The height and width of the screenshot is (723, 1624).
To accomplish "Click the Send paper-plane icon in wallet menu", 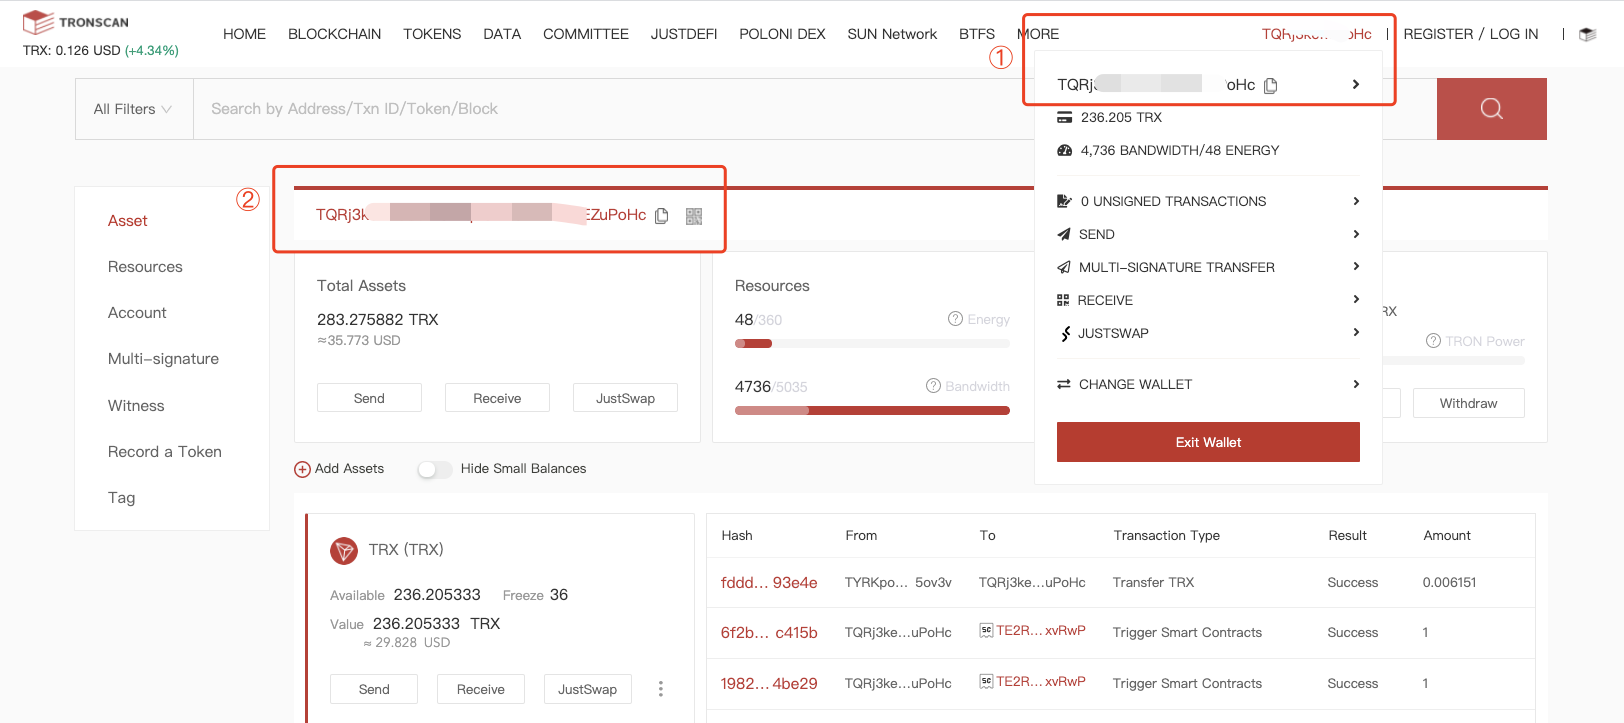I will point(1064,234).
